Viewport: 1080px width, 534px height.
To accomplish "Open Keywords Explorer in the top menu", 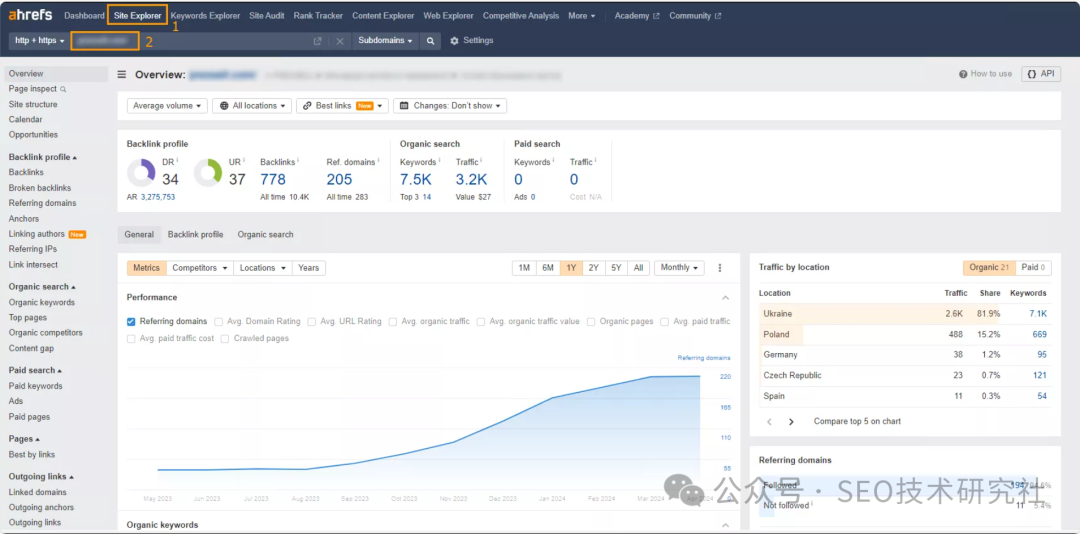I will point(205,16).
